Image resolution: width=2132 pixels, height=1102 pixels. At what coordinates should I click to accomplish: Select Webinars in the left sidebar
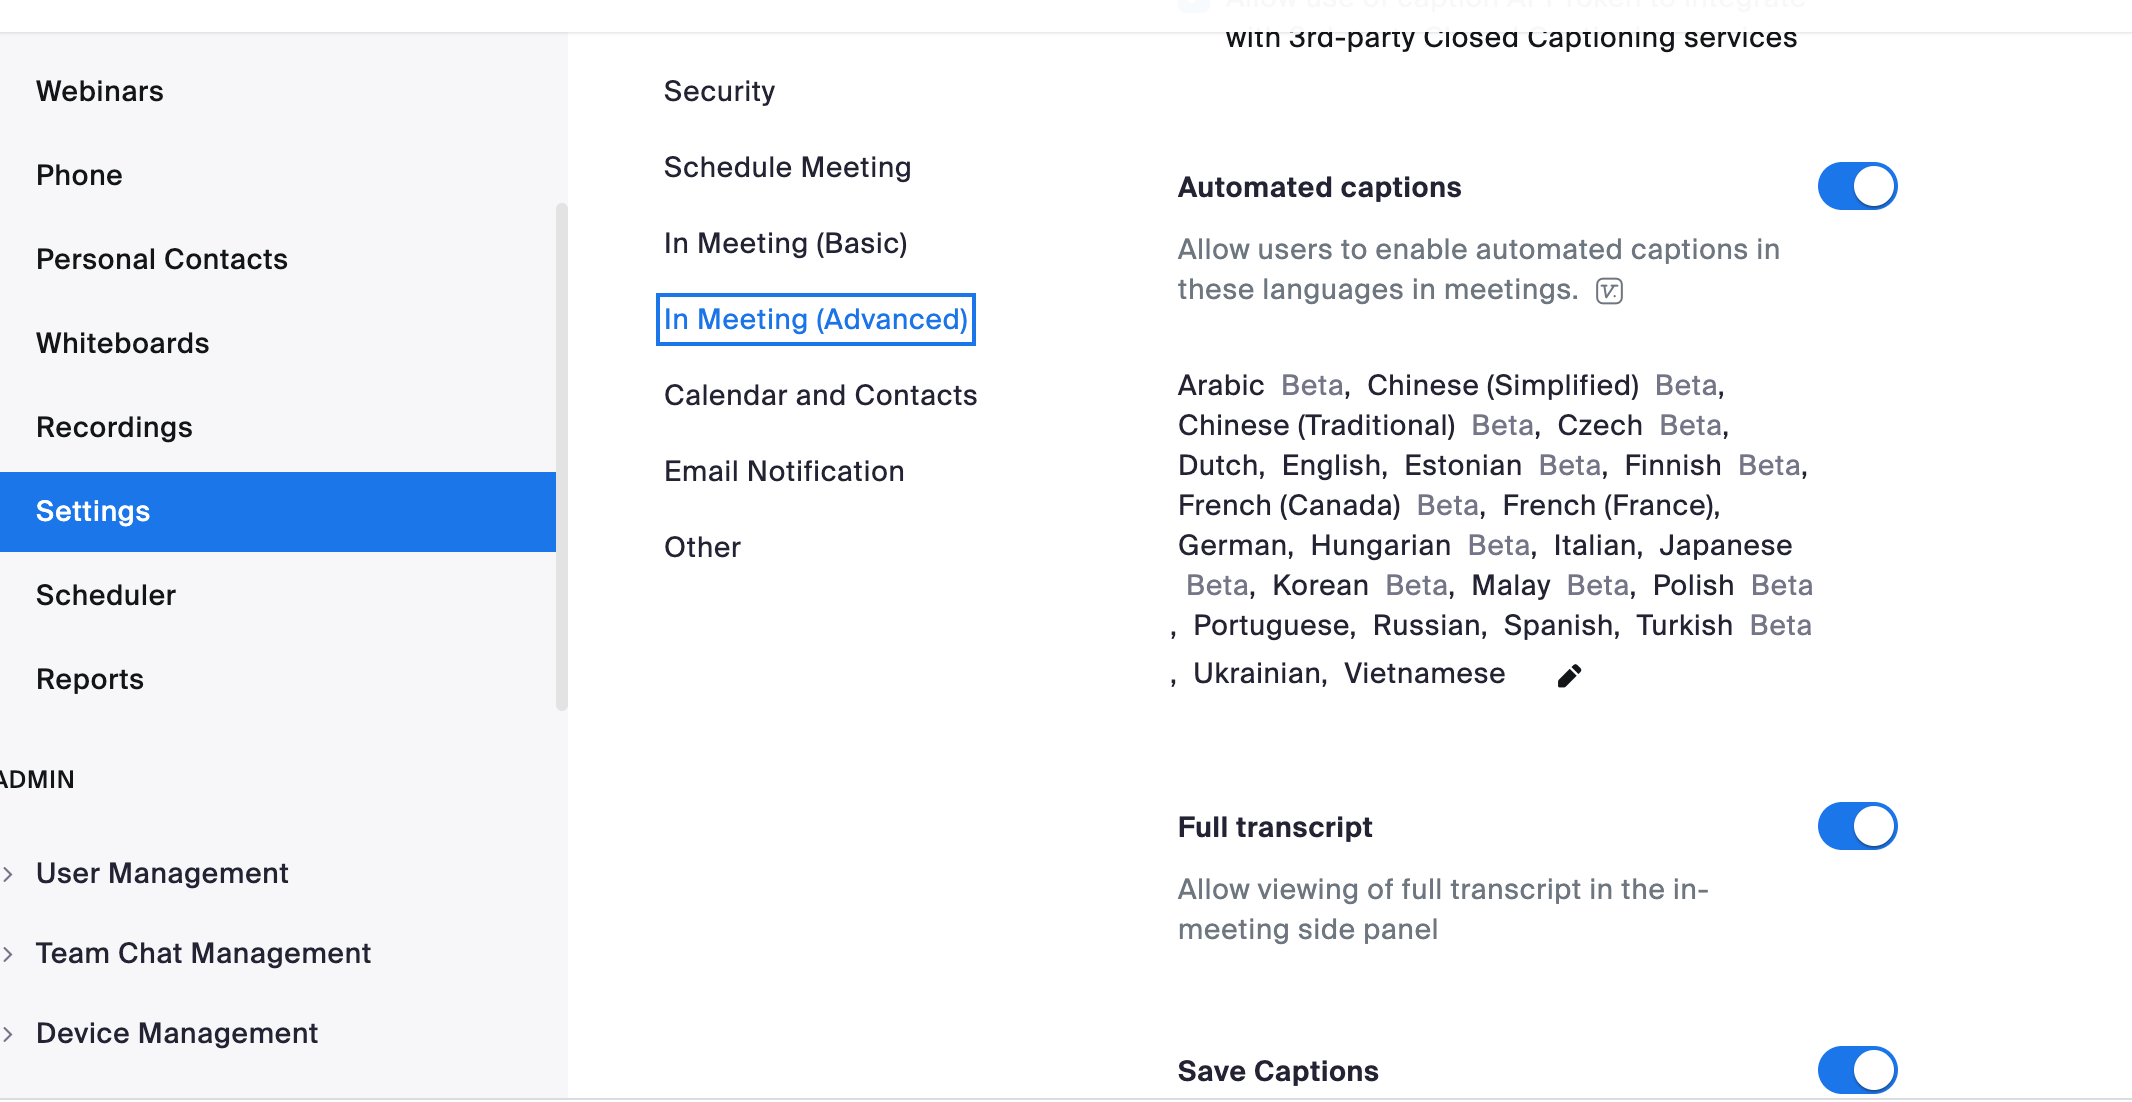point(100,91)
